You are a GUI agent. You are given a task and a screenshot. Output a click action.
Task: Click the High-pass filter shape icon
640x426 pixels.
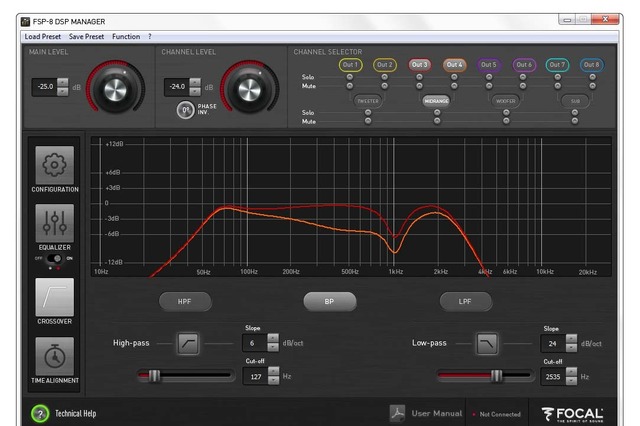click(x=188, y=344)
